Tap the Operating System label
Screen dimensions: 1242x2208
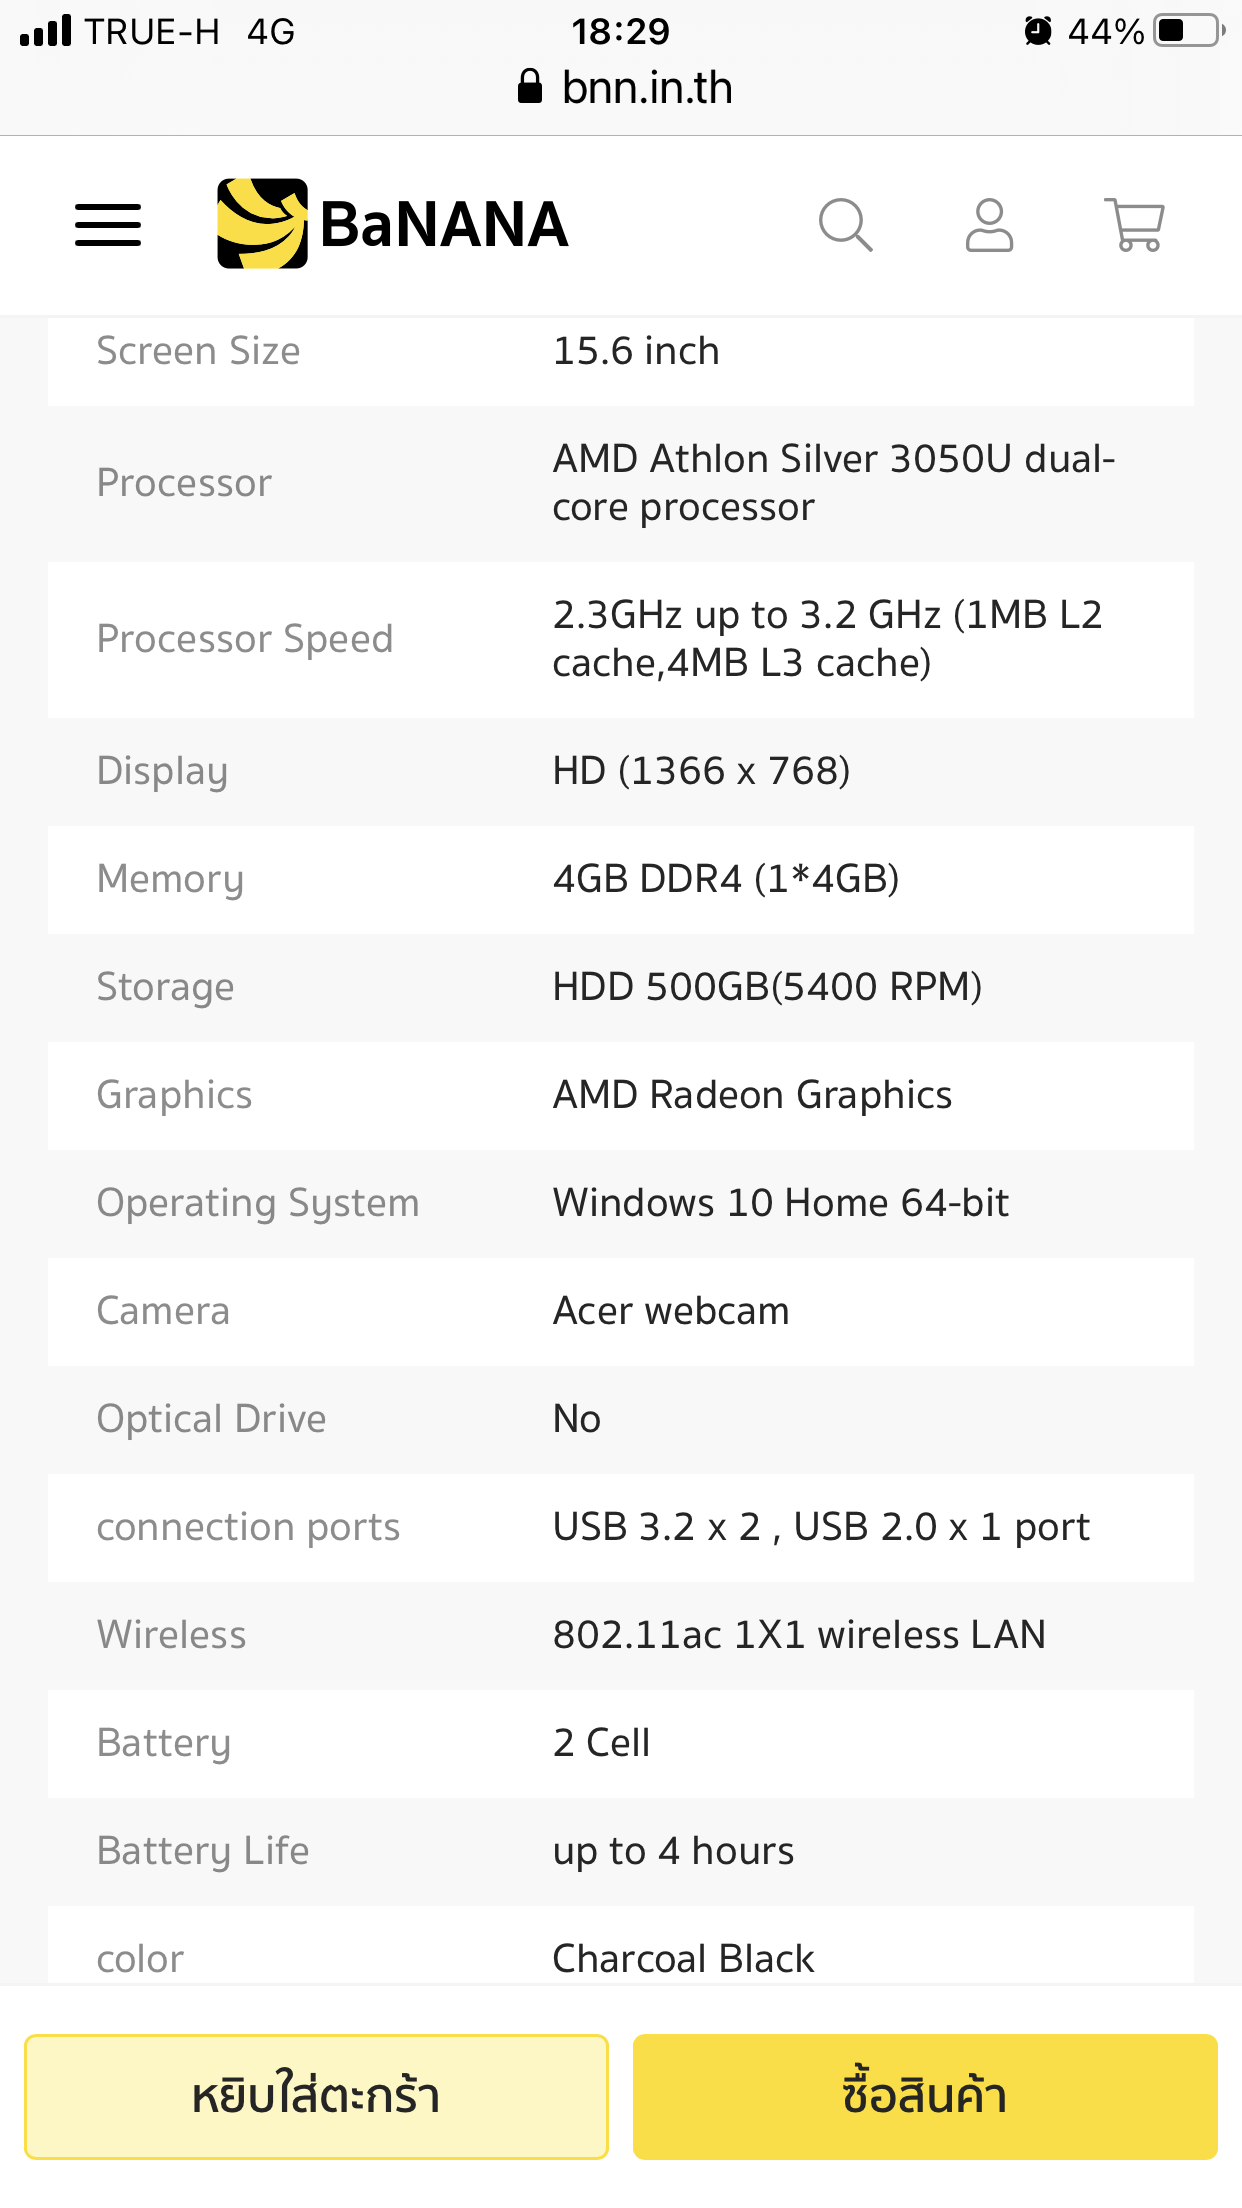(x=258, y=1203)
